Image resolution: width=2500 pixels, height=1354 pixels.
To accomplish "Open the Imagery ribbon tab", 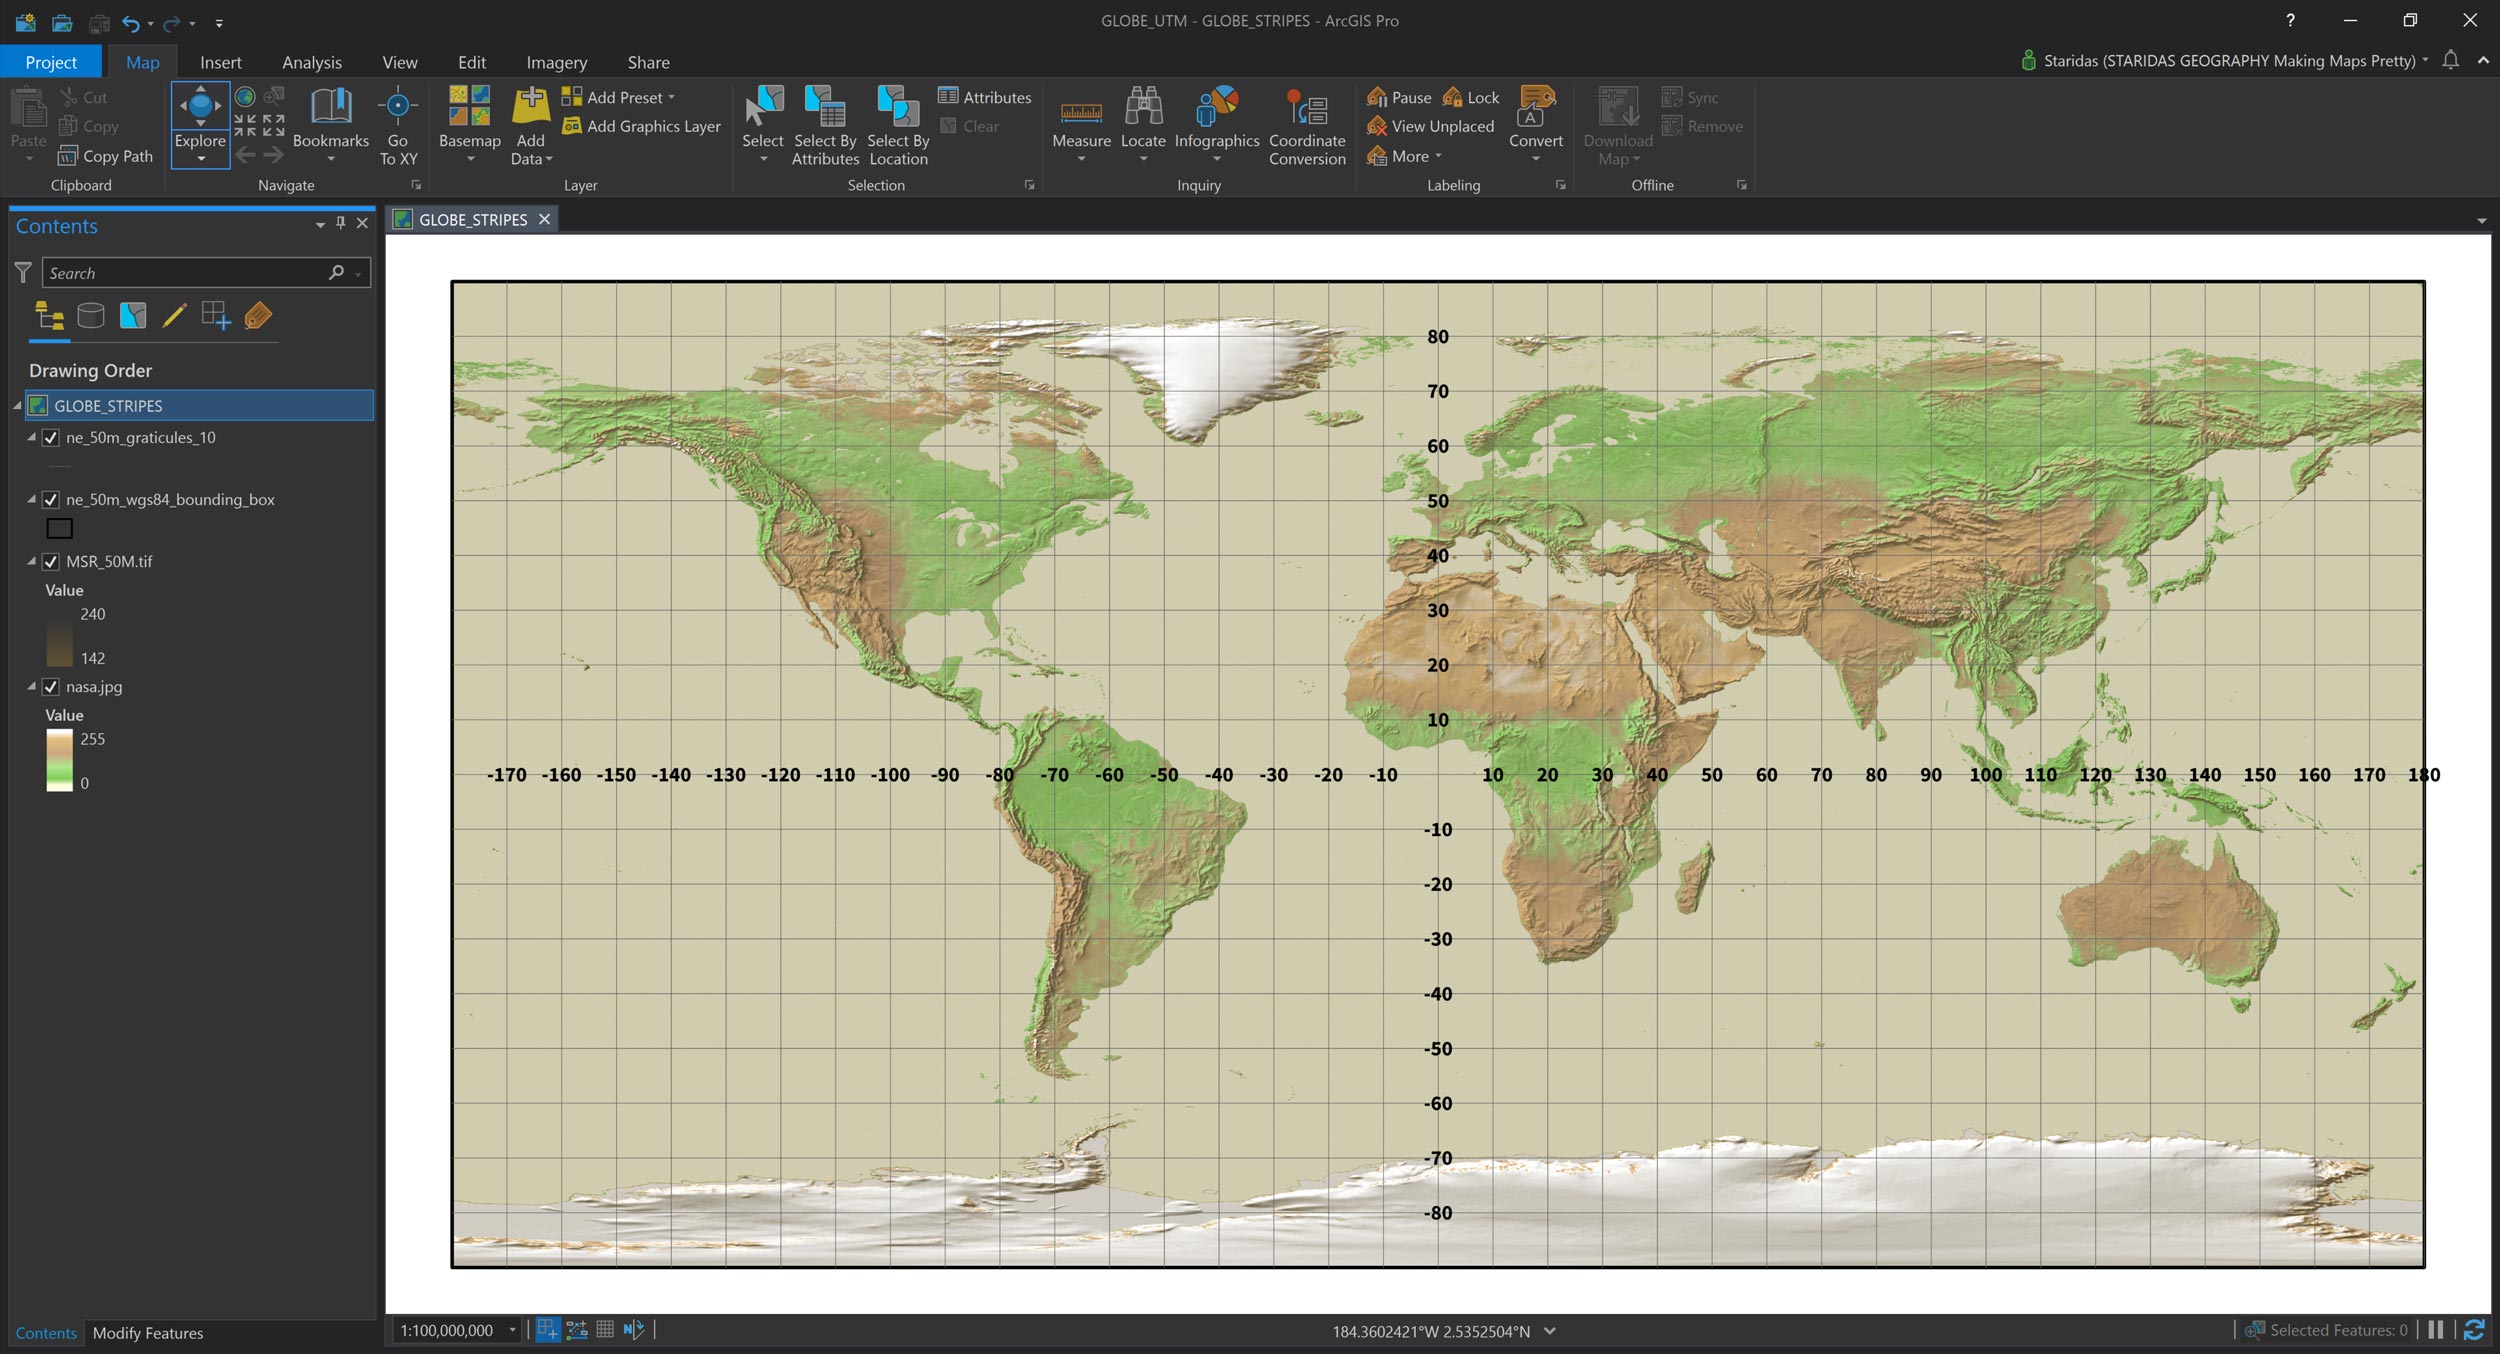I will tap(556, 62).
